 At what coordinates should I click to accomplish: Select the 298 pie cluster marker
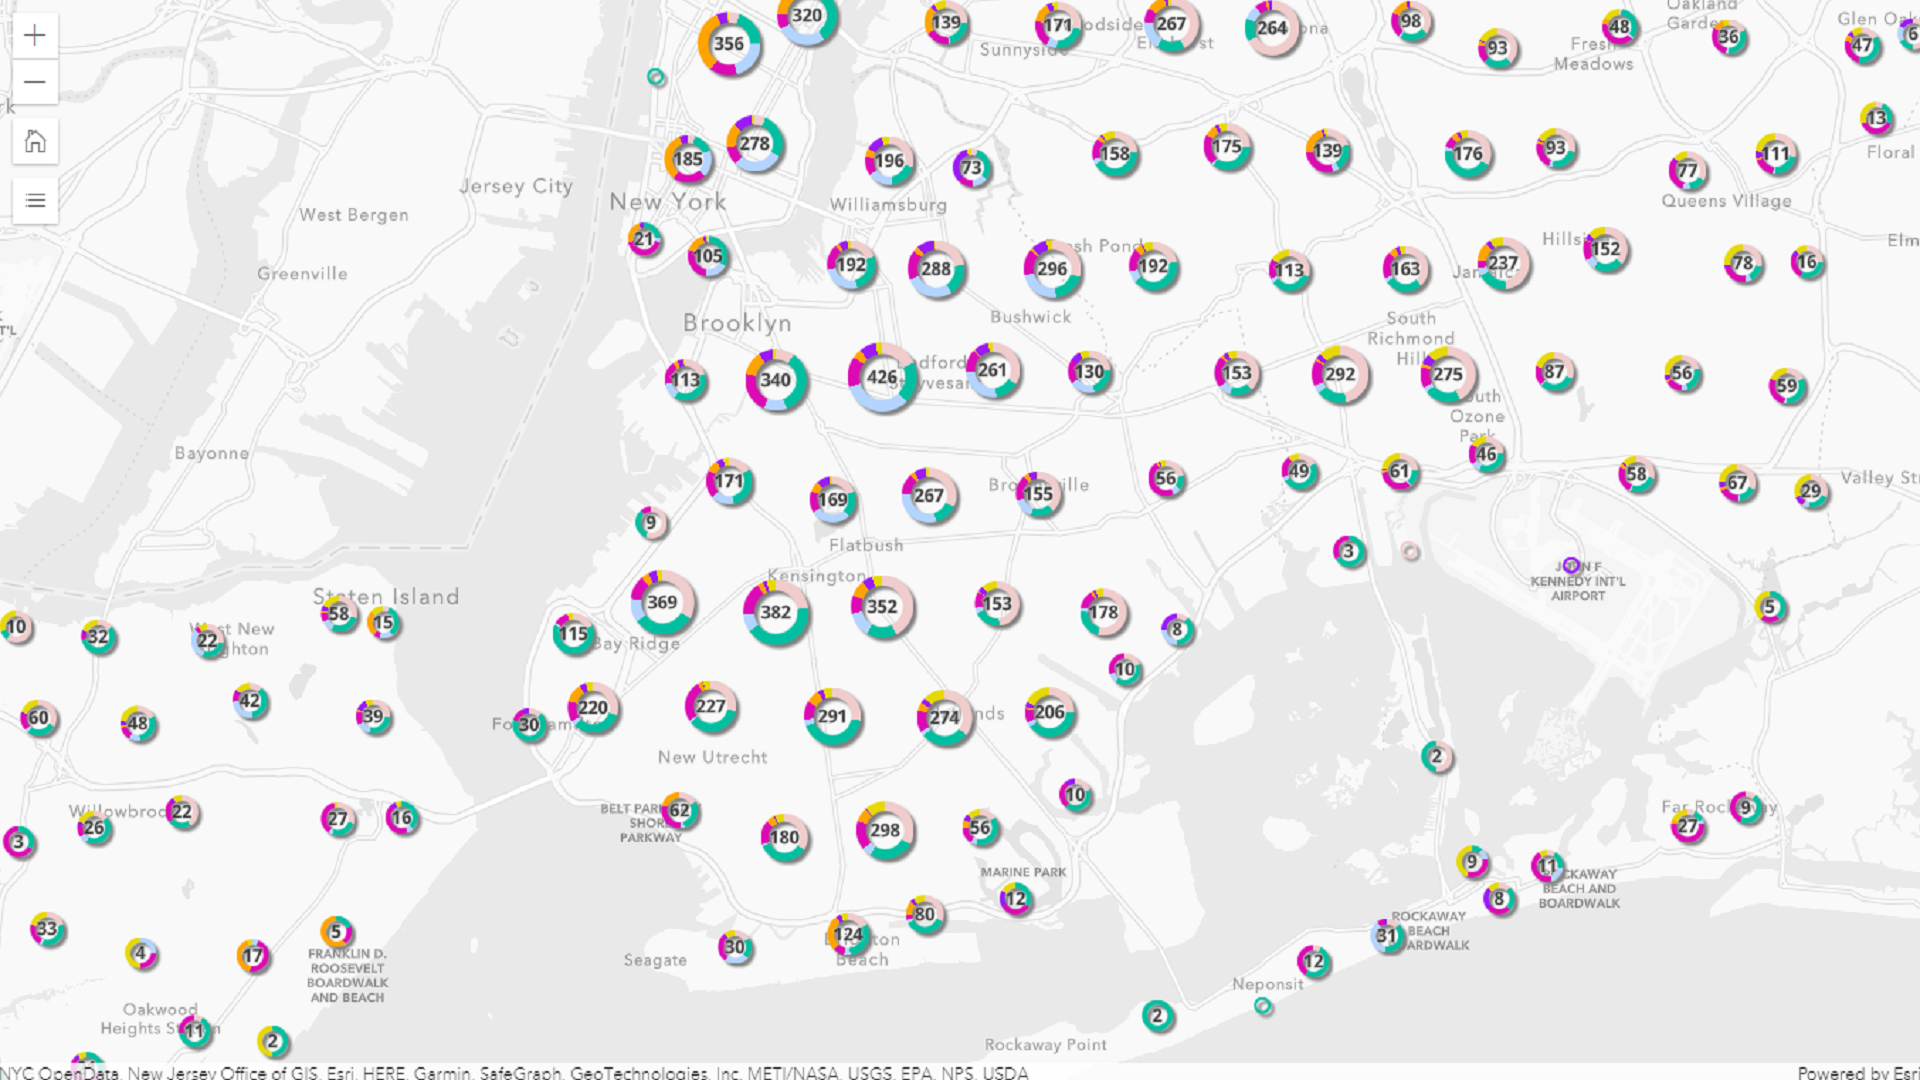[x=885, y=830]
